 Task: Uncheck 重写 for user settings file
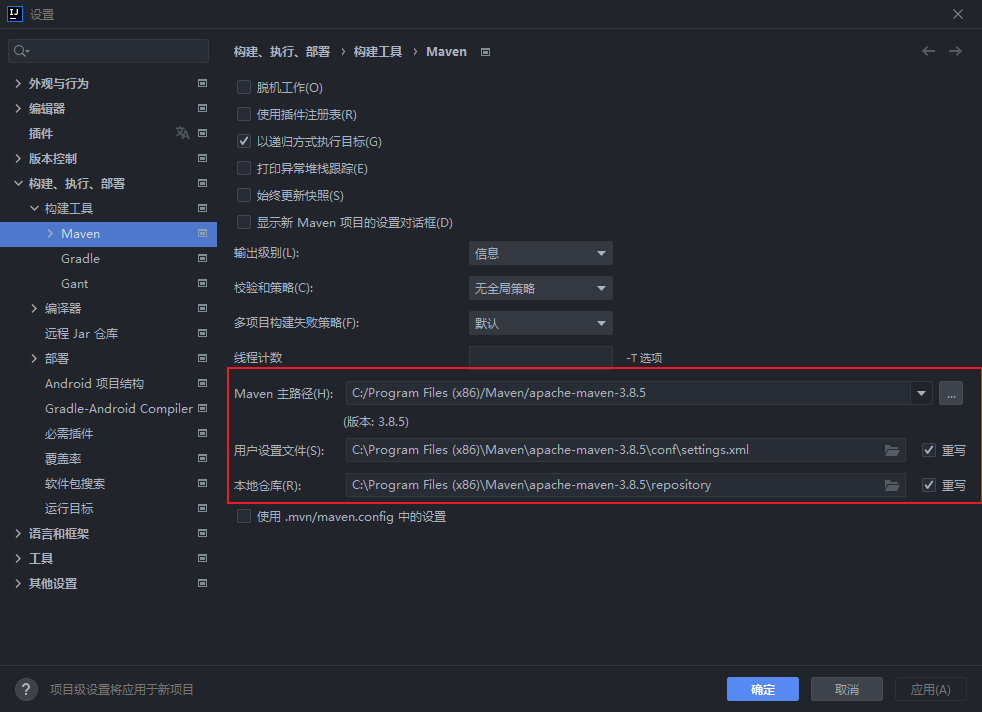pos(929,450)
